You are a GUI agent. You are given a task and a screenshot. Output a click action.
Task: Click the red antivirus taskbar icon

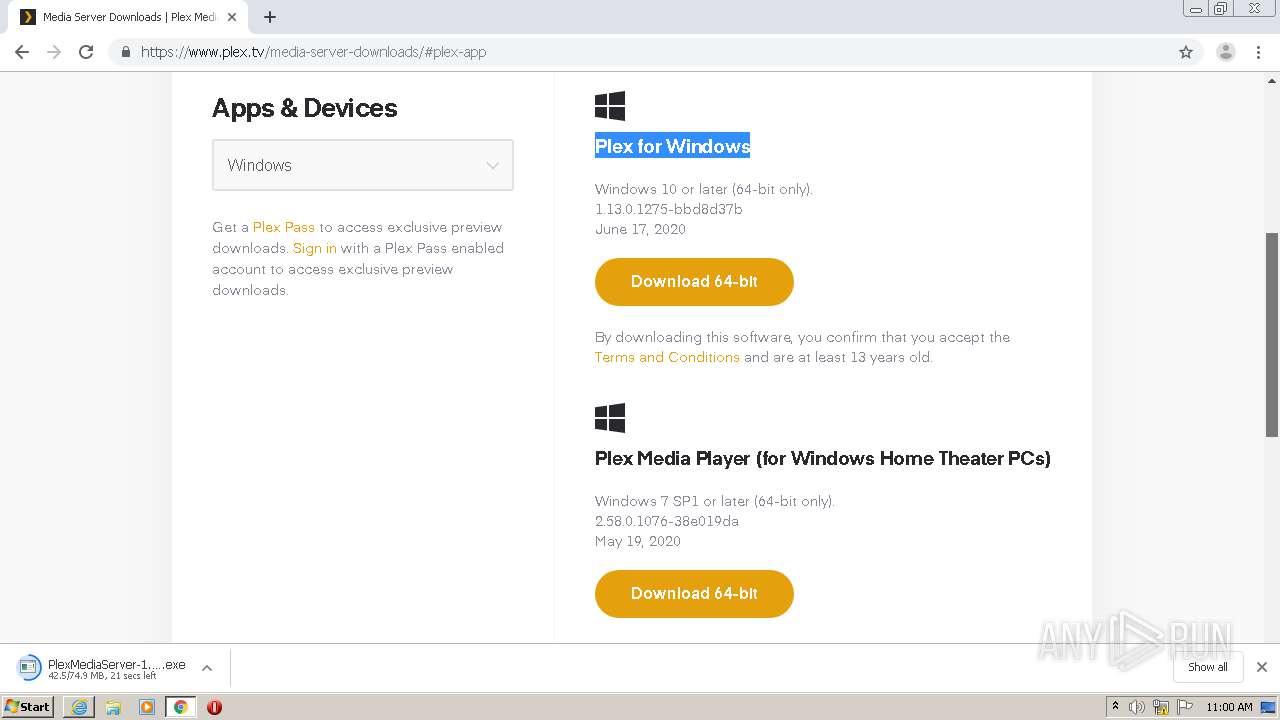(214, 707)
